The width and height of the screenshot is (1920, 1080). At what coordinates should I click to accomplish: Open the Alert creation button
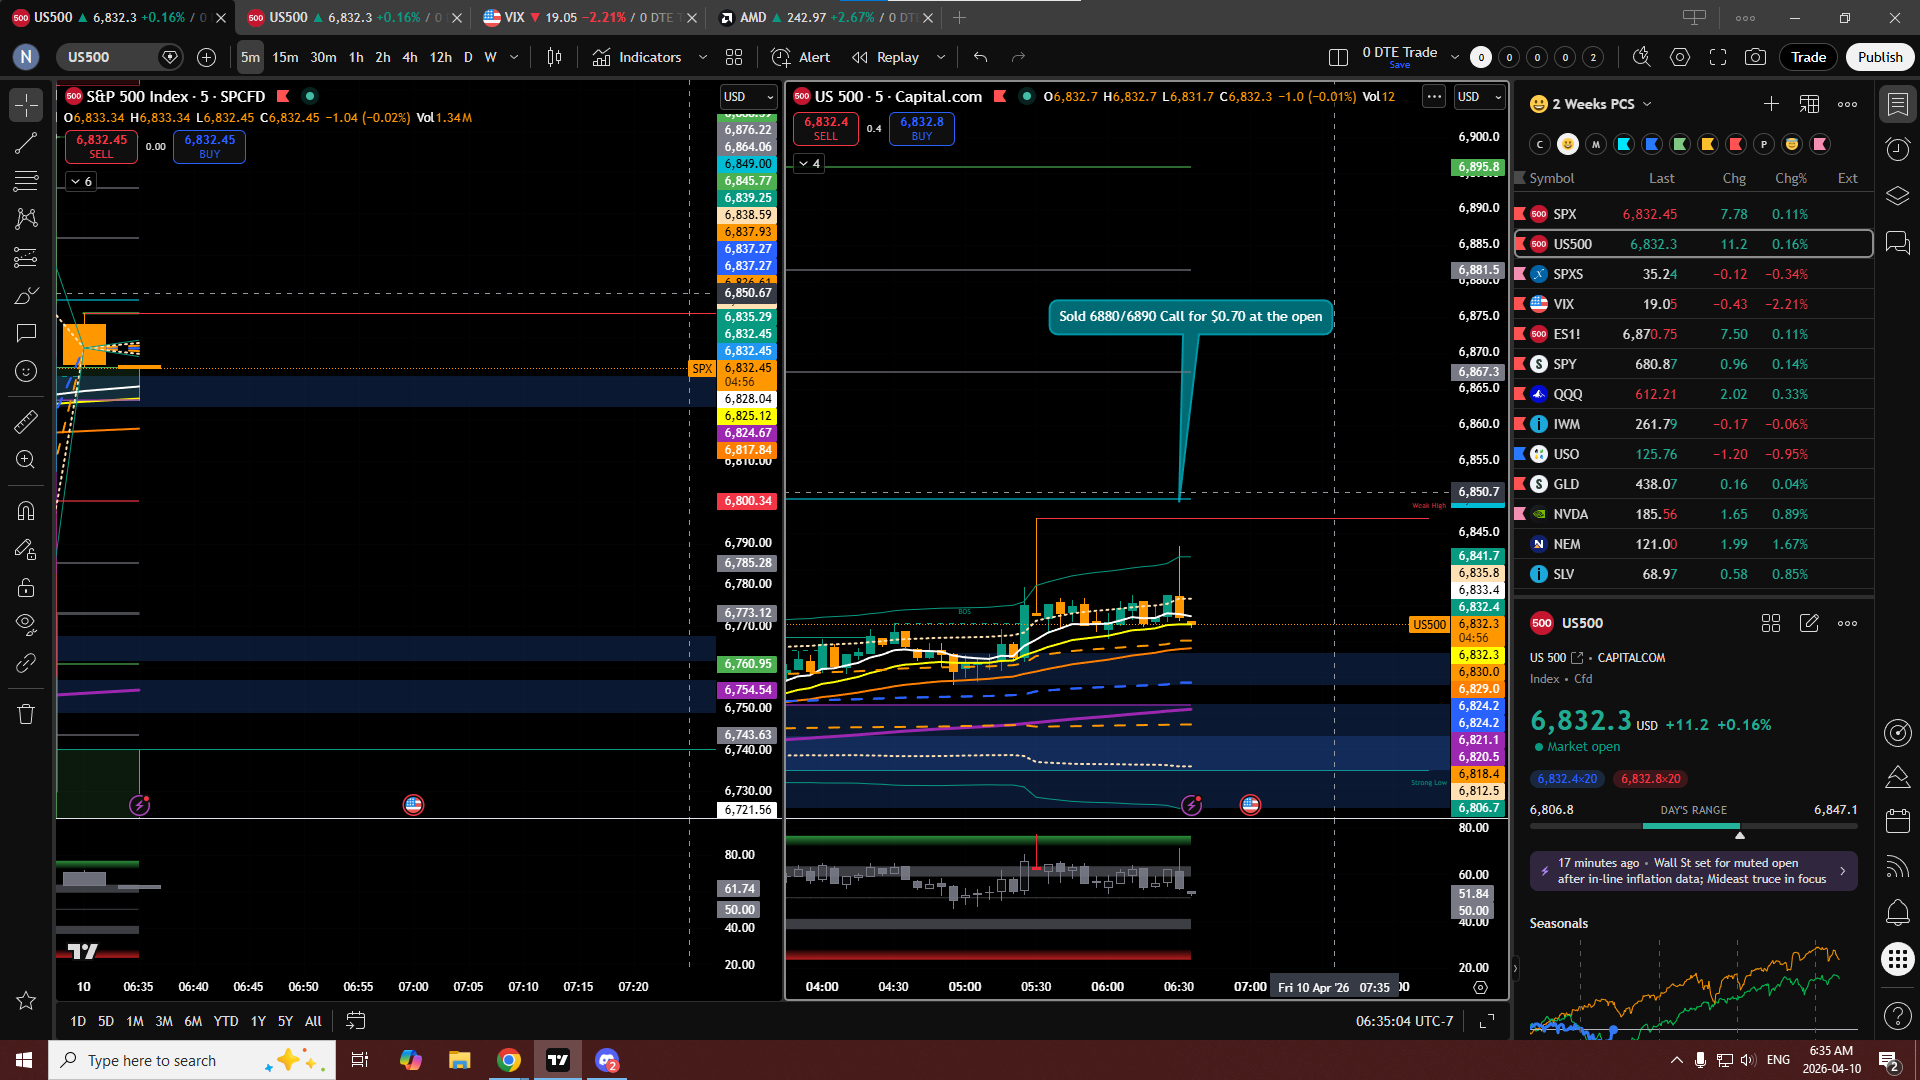click(802, 57)
